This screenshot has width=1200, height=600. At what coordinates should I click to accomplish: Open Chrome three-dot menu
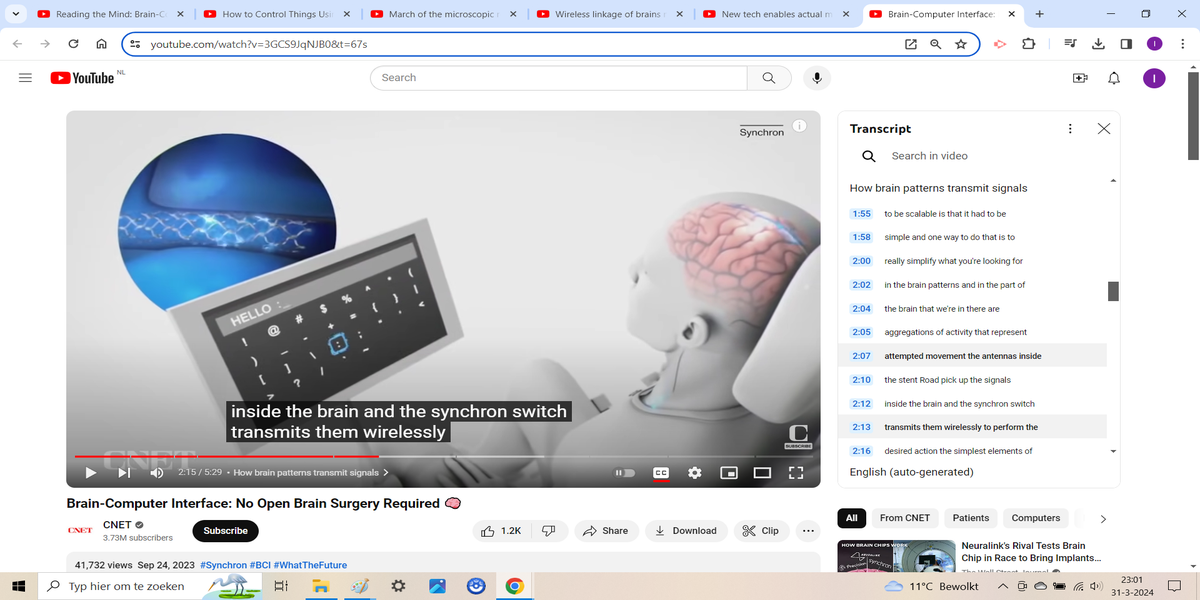(x=1184, y=44)
